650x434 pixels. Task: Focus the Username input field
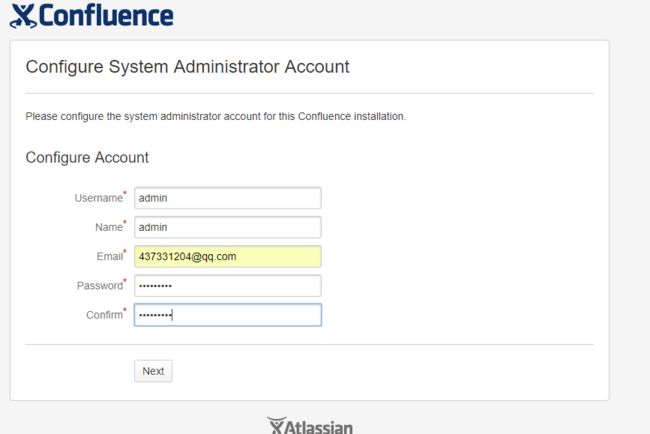point(228,198)
